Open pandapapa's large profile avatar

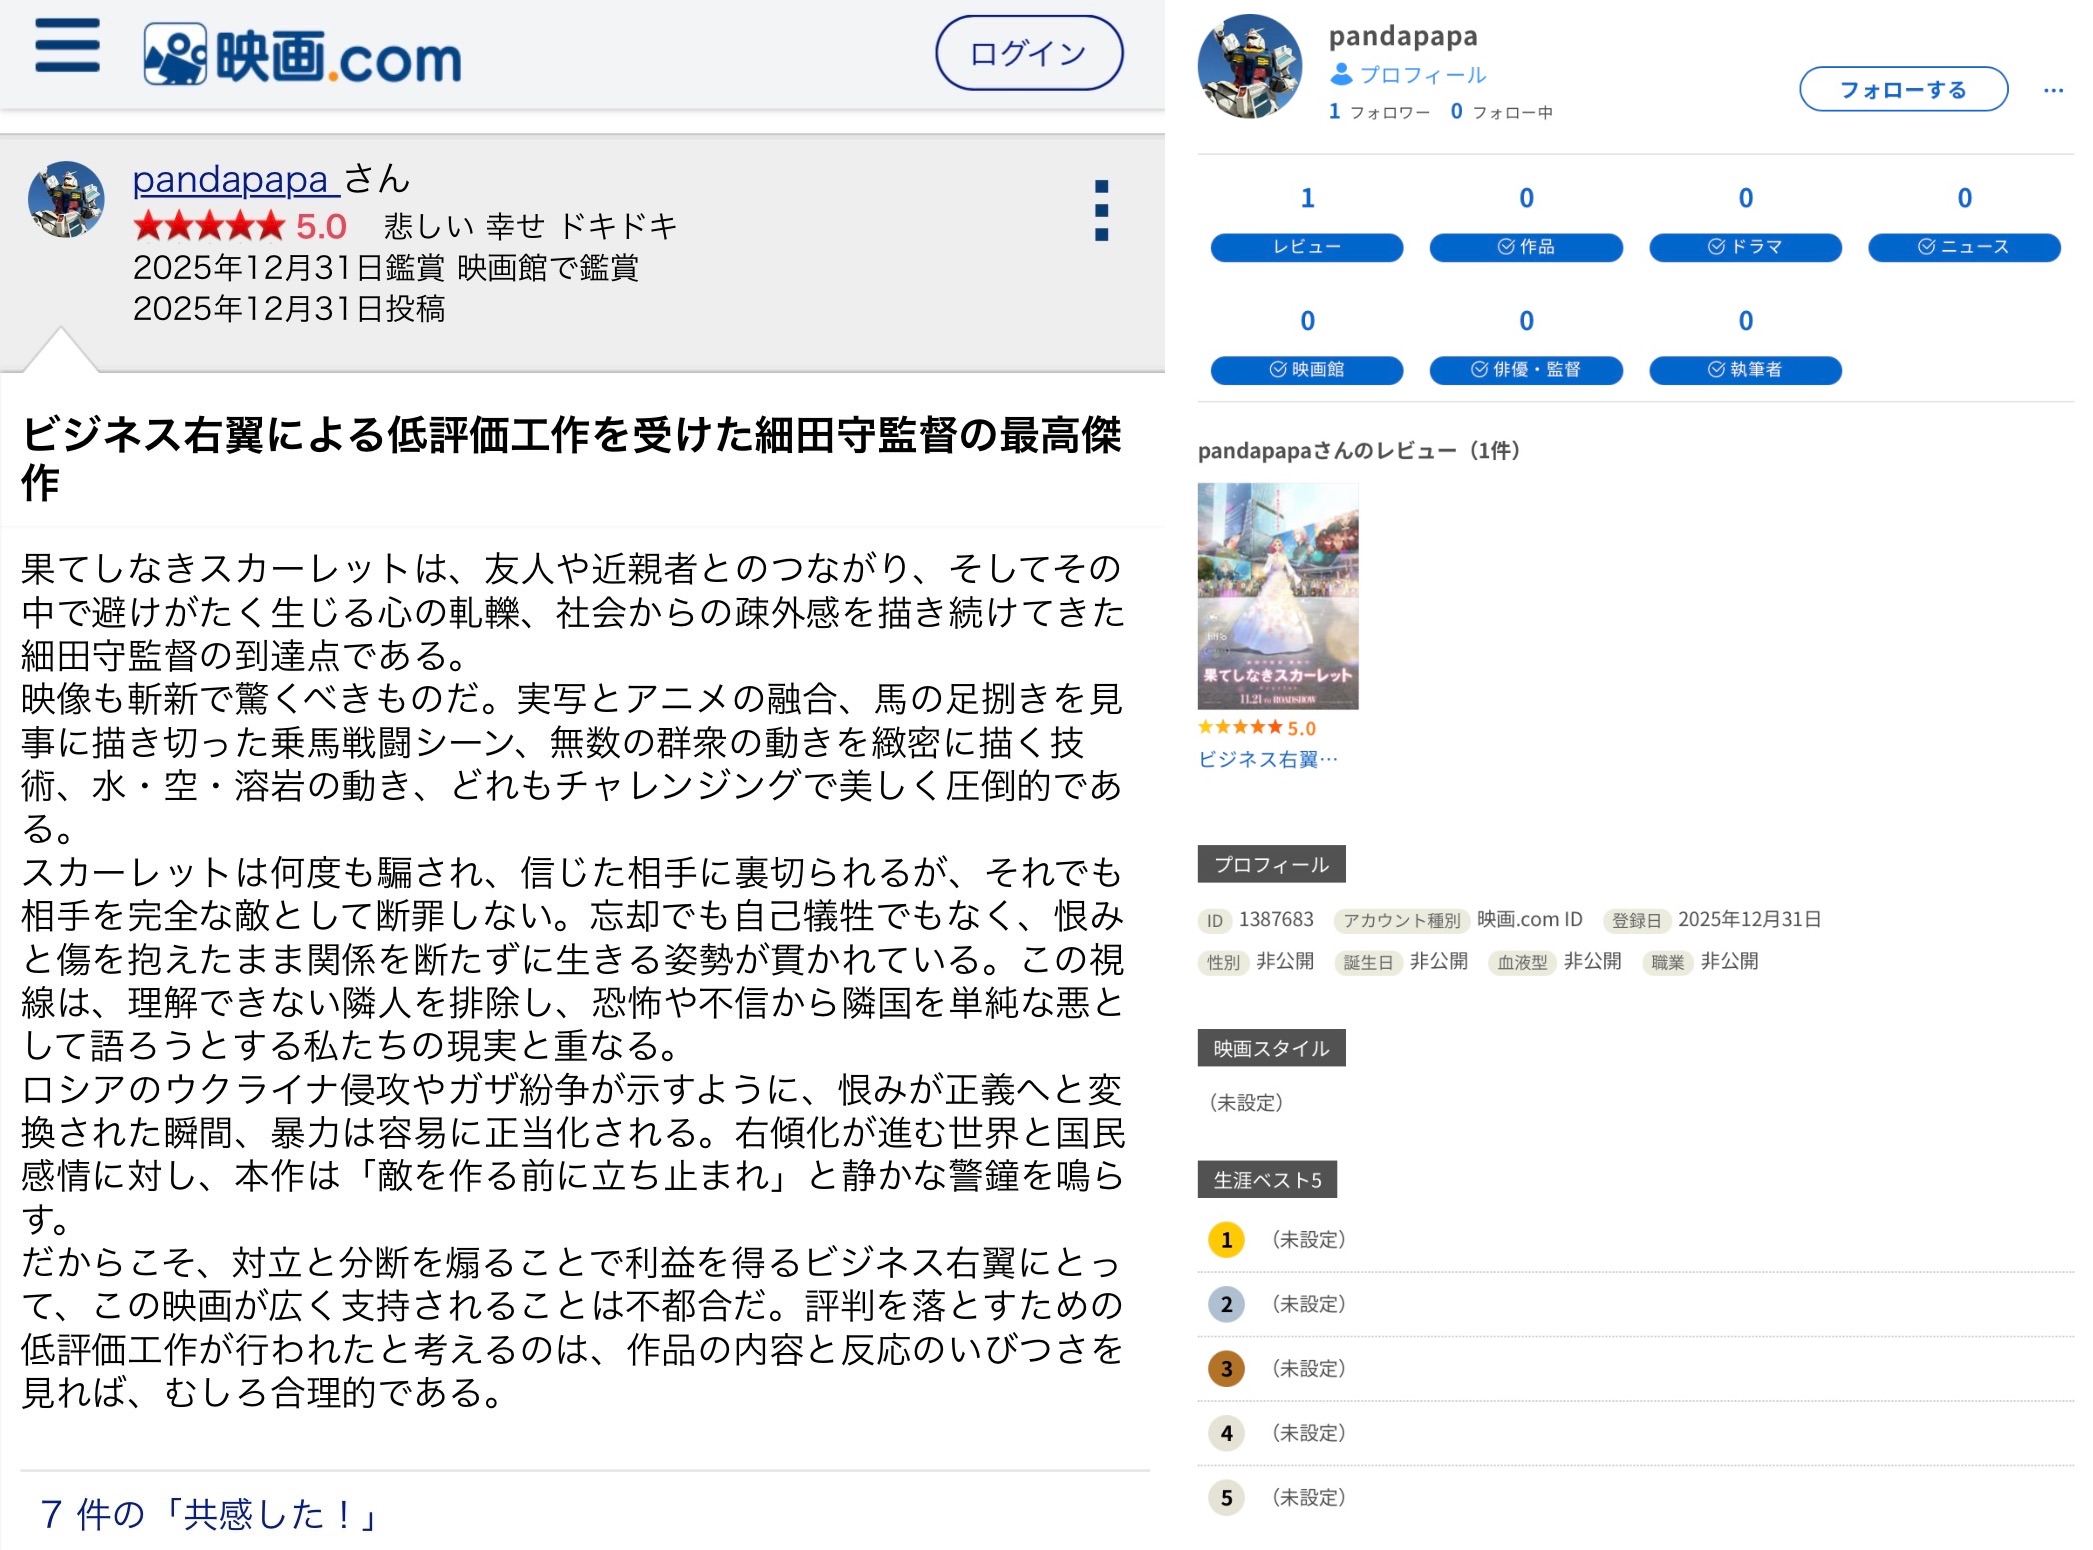(1249, 67)
